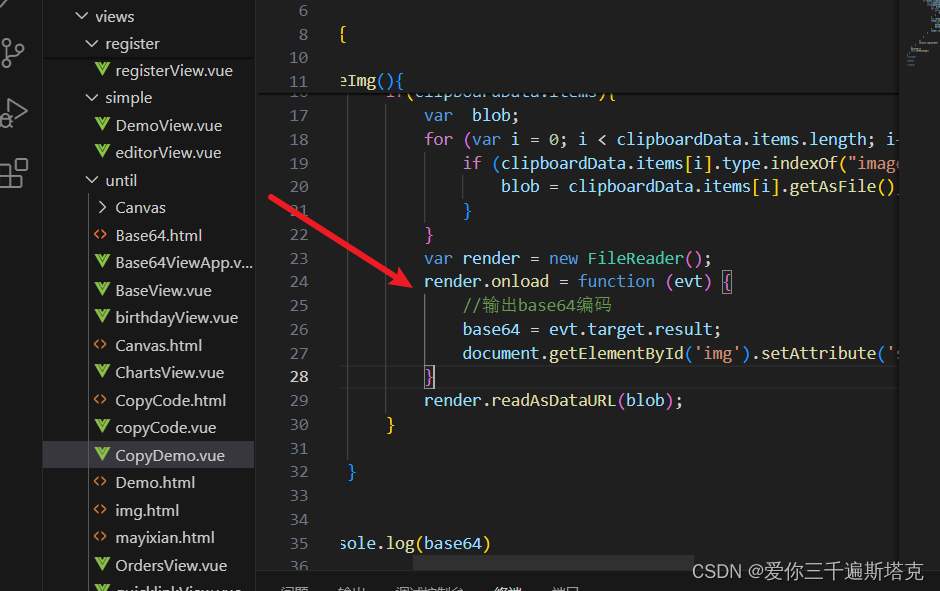The height and width of the screenshot is (591, 940).
Task: Click the Vue icon beside editorView.vue
Action: (103, 152)
